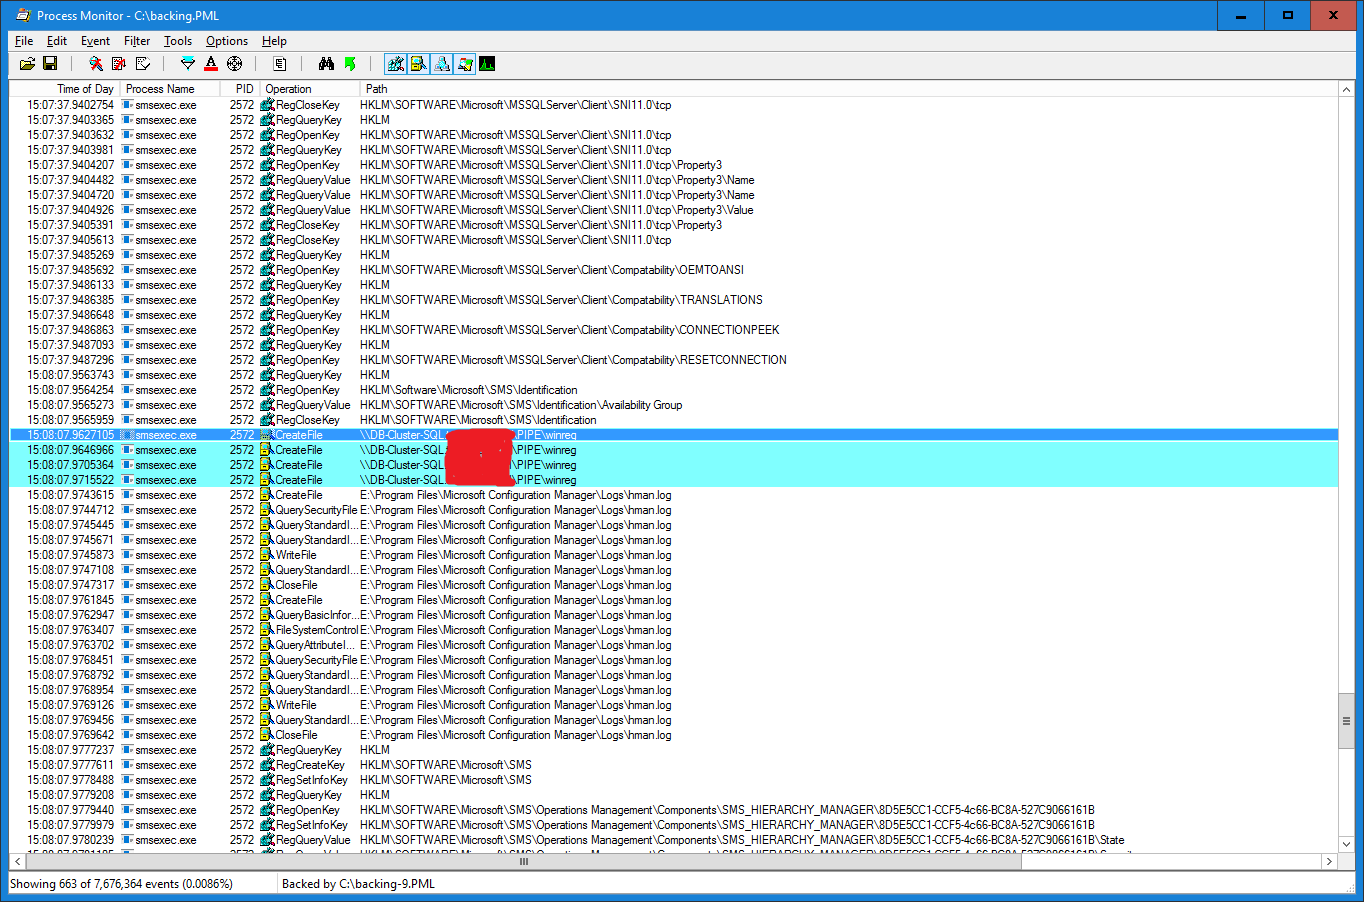Click the file icon on row 15:08:07.9743615
Viewport: 1364px width, 902px height.
point(267,495)
